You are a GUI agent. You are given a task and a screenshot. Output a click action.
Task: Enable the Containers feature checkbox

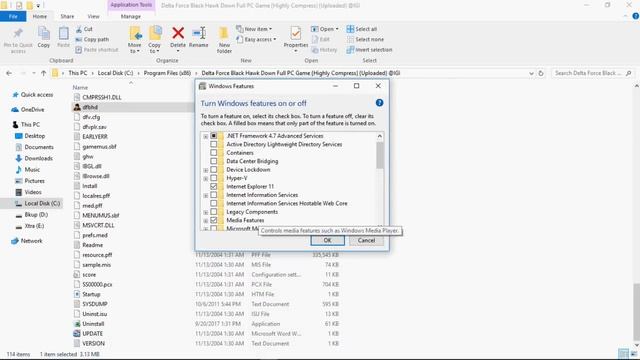coord(213,153)
